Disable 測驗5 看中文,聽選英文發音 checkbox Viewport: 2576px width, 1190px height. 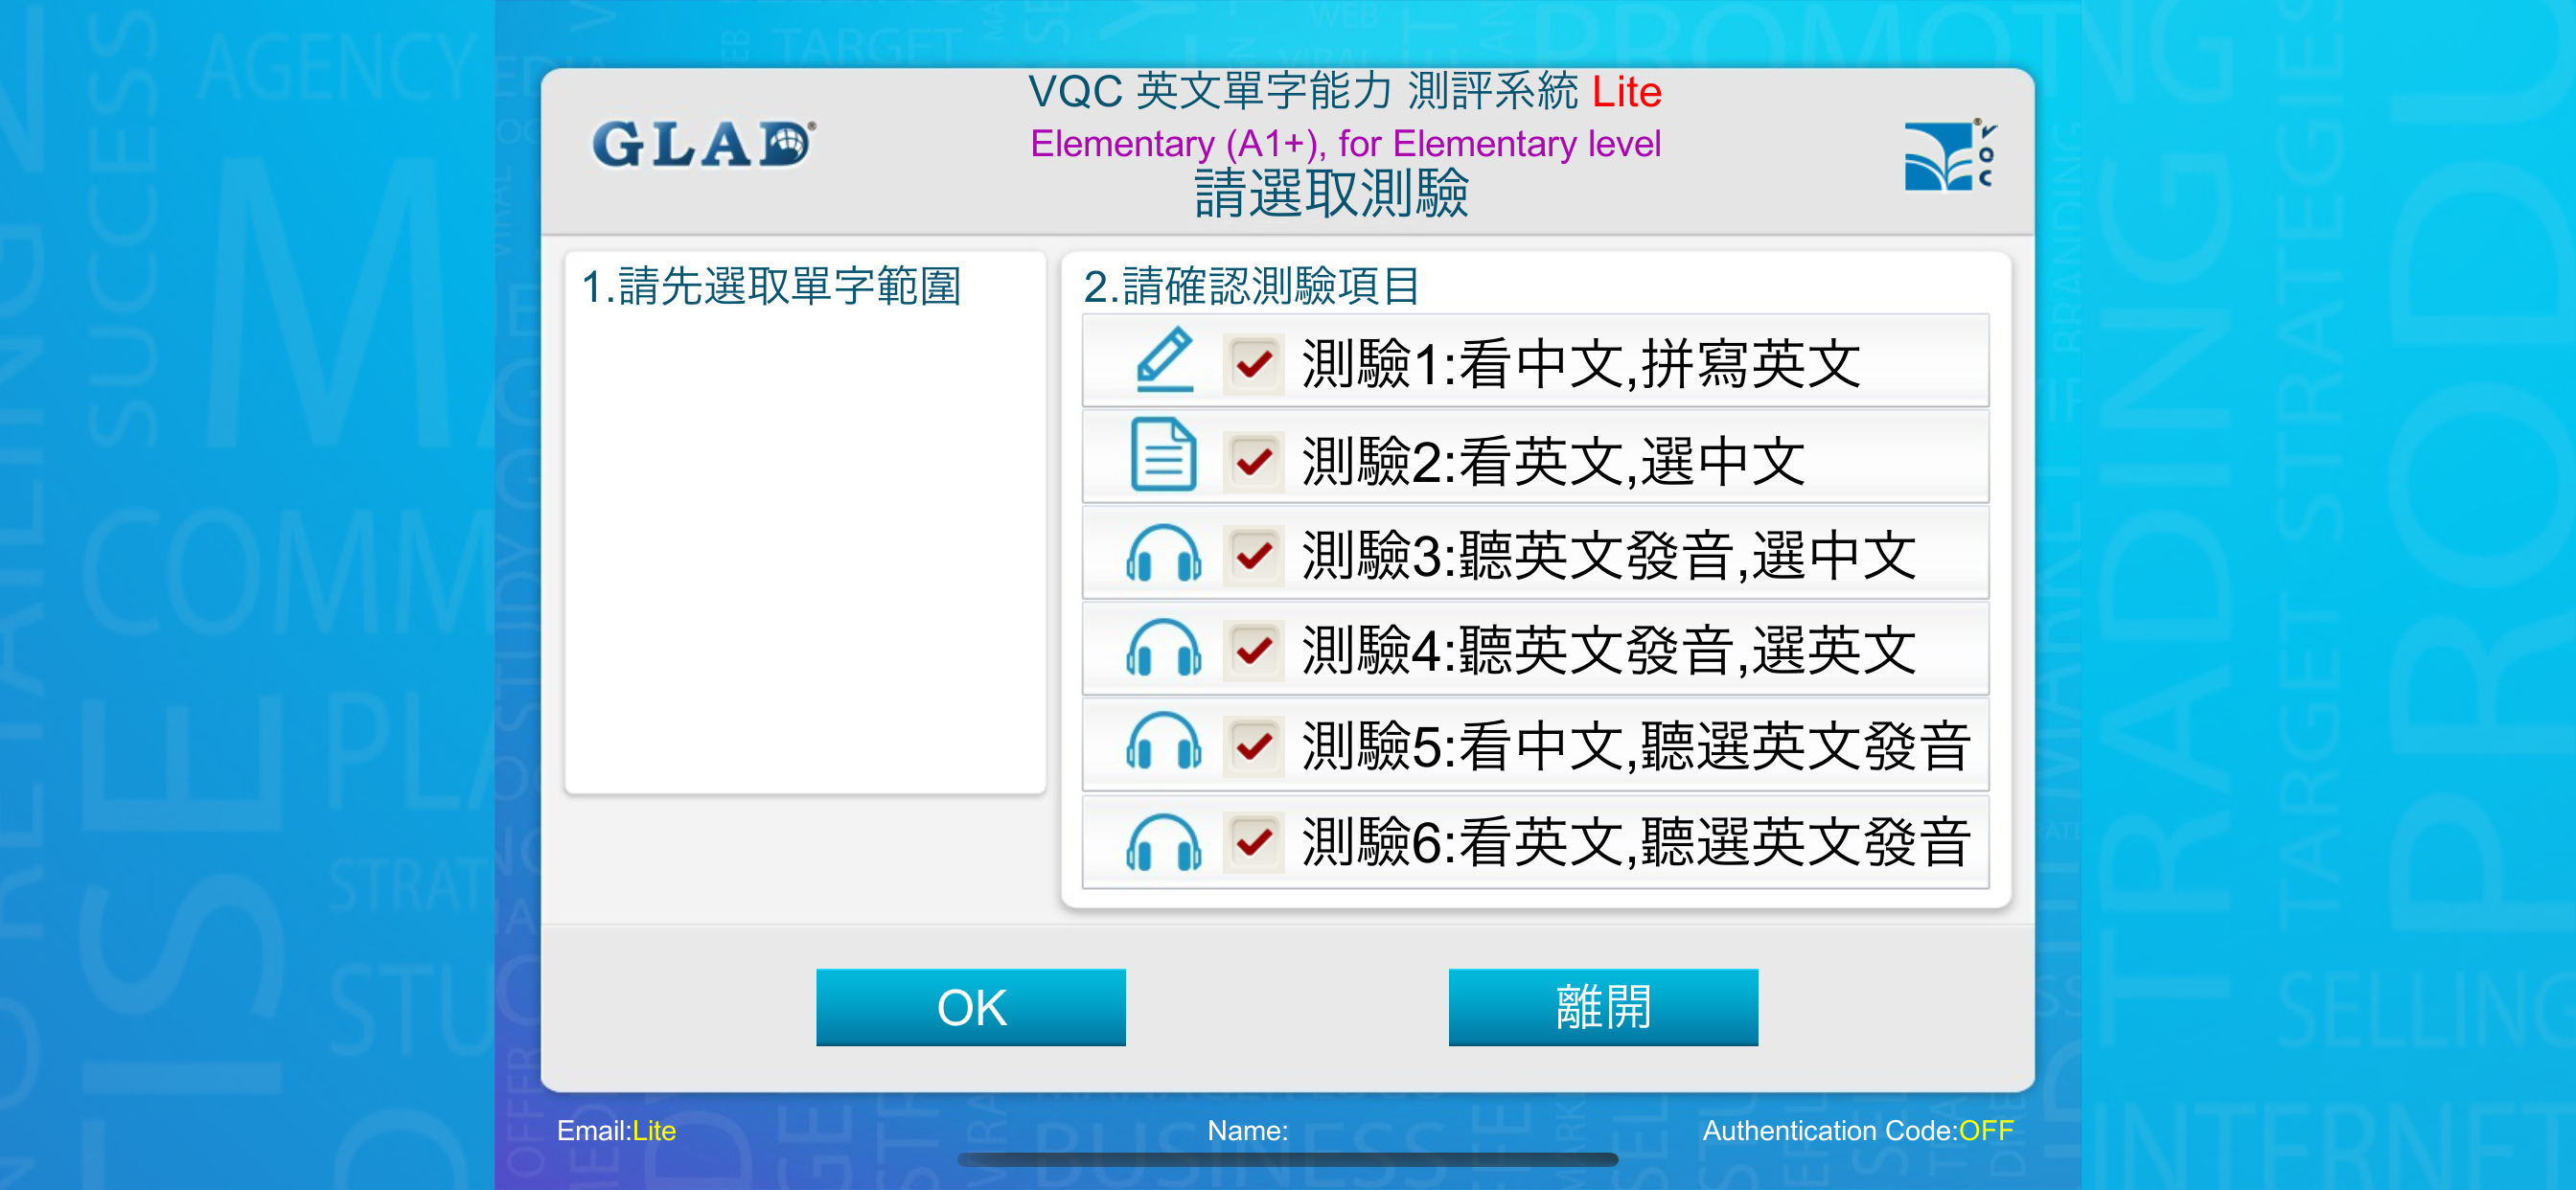click(x=1253, y=745)
